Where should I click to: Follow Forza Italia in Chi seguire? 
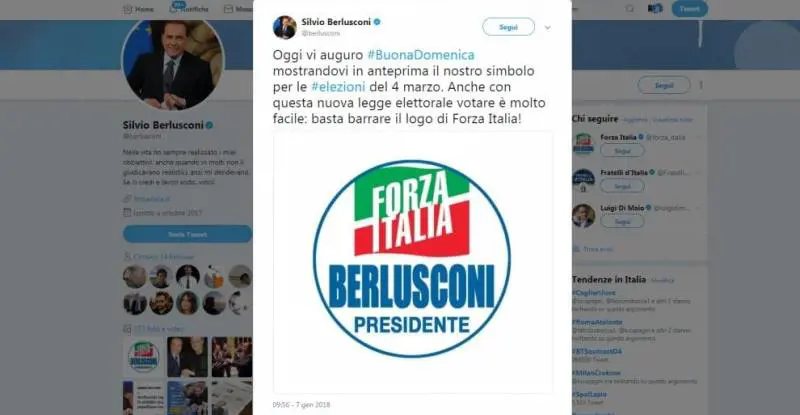[x=622, y=151]
